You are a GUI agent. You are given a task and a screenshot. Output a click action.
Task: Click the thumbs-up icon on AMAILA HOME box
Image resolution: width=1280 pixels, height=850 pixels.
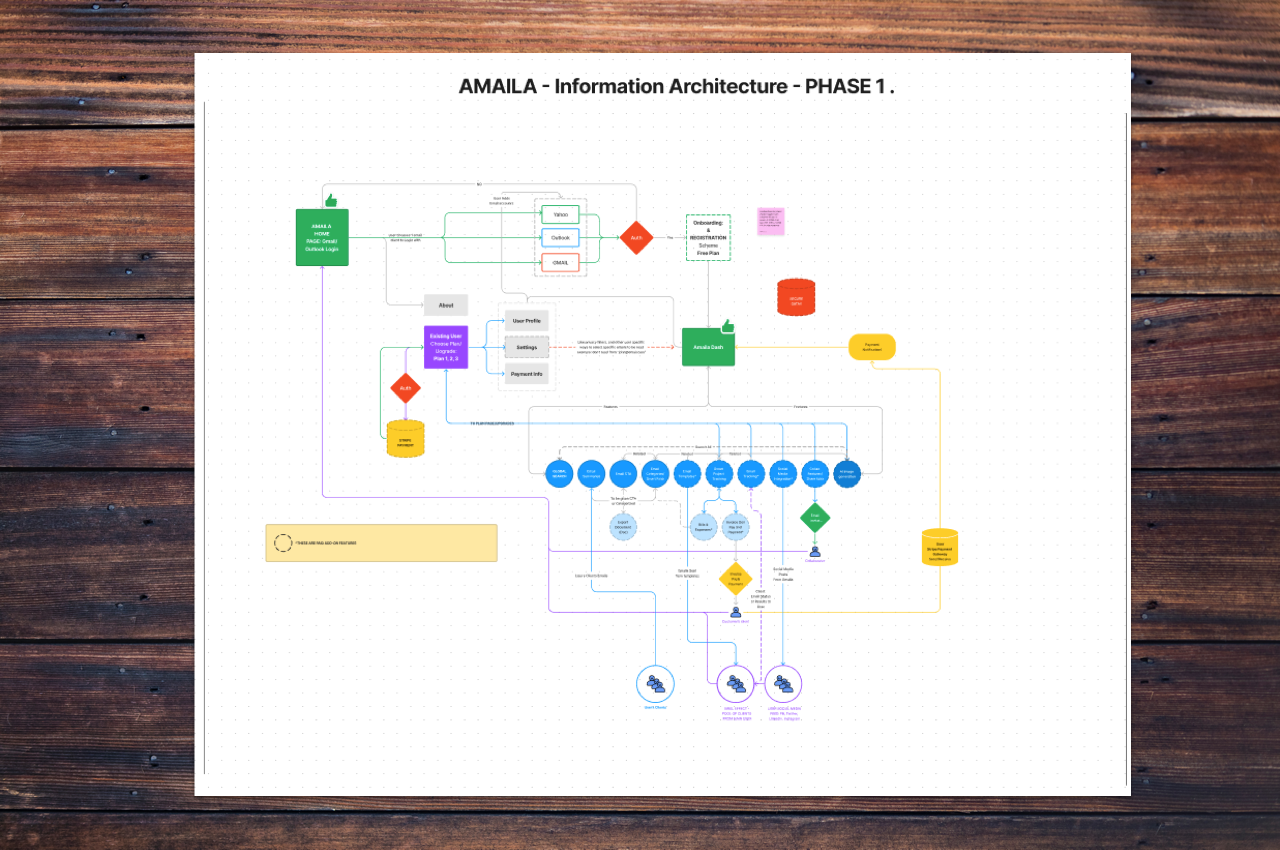[x=331, y=201]
